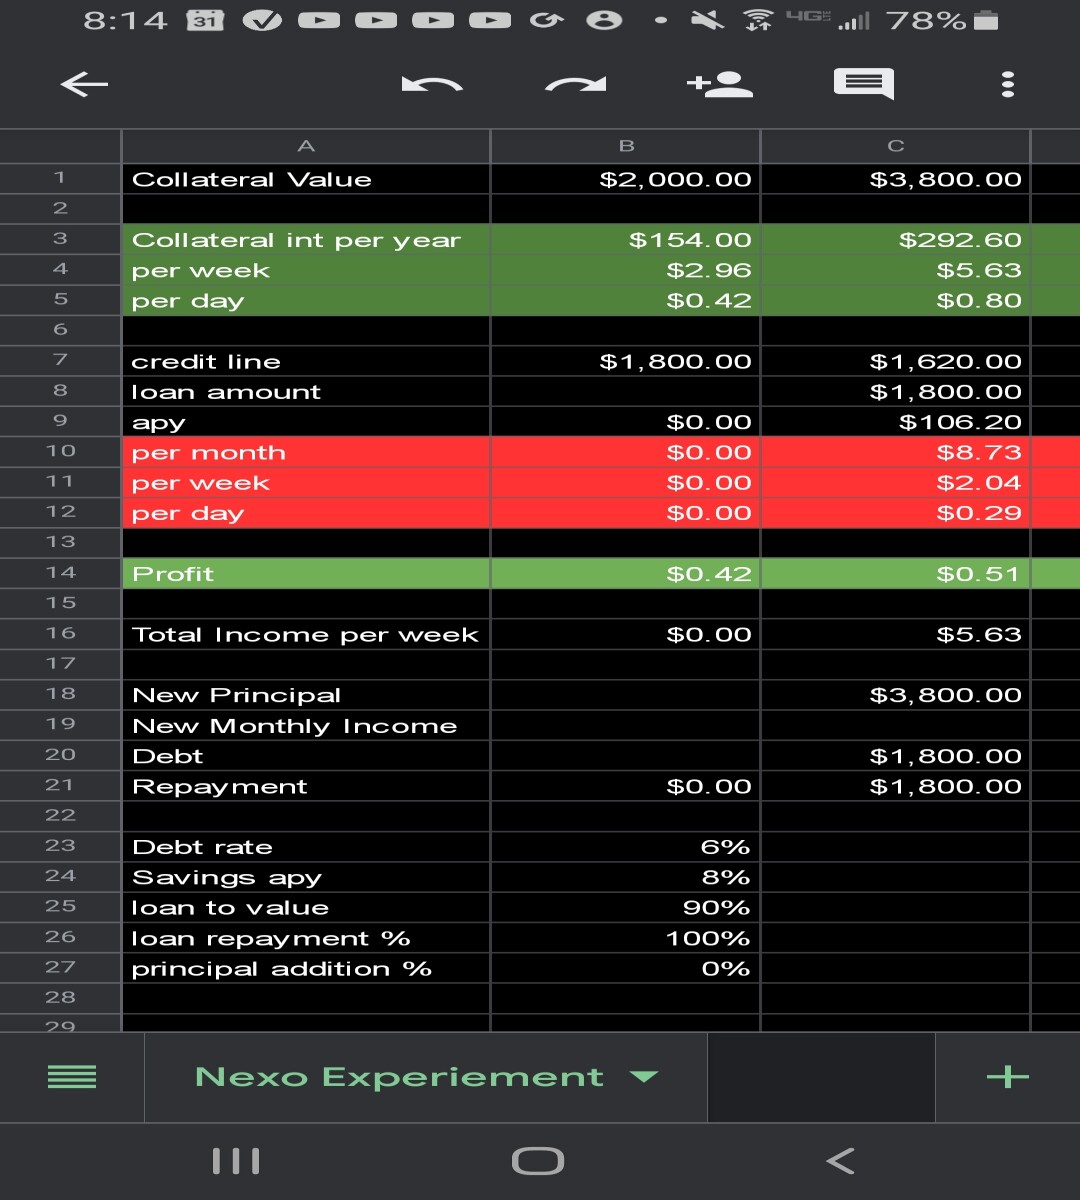Open the share/add people icon
Viewport: 1080px width, 1200px height.
click(720, 85)
